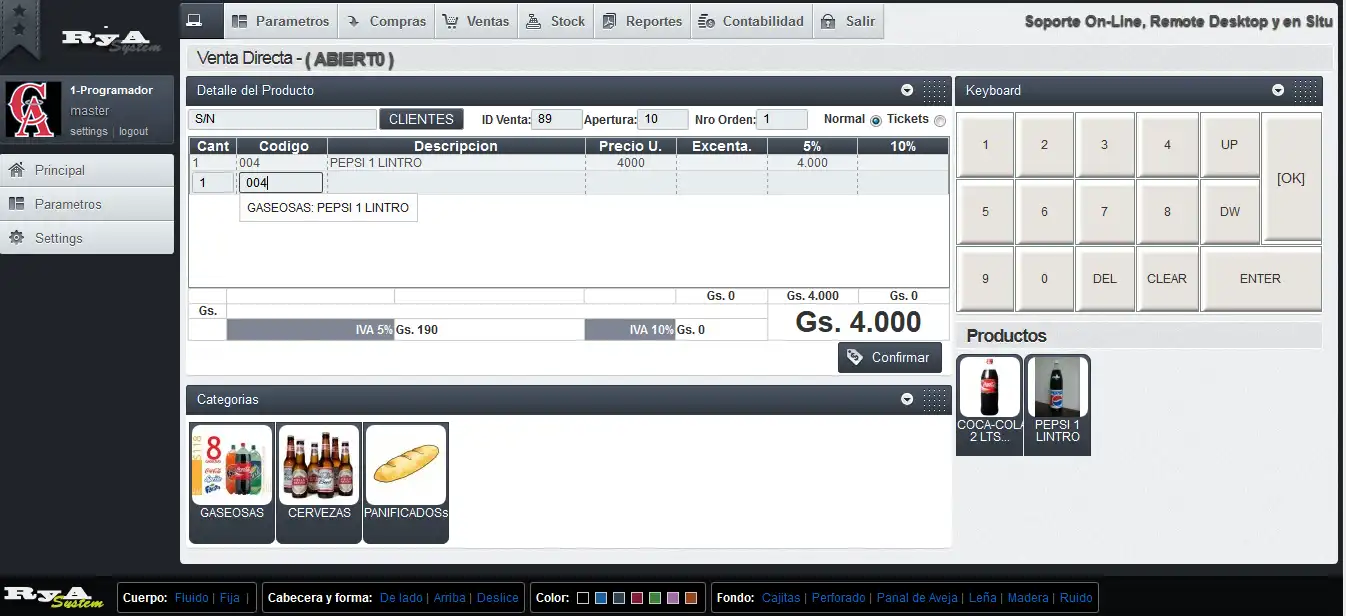Click the UP keypad button
Image resolution: width=1346 pixels, height=616 pixels.
tap(1229, 145)
